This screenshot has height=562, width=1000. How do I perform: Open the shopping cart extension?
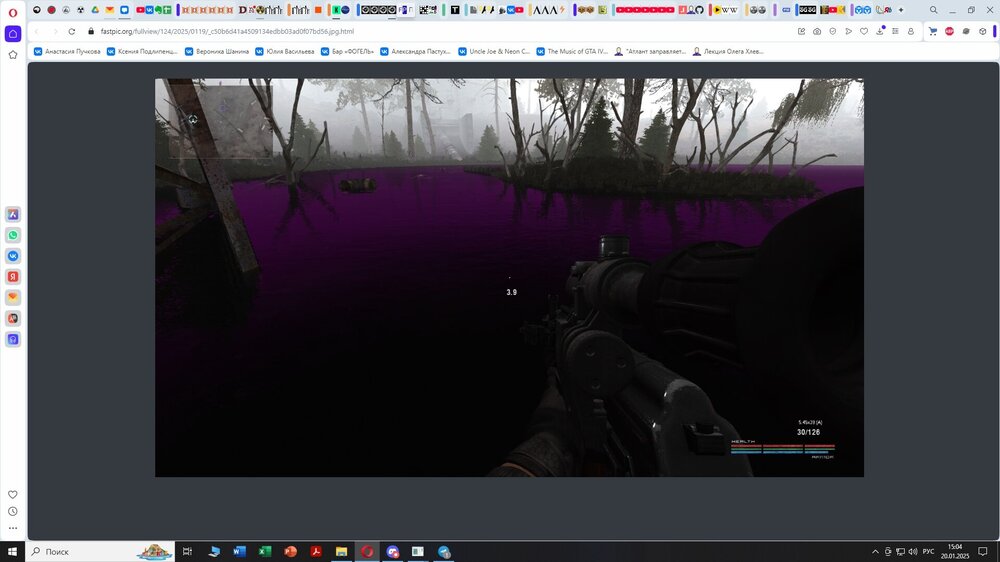(933, 31)
